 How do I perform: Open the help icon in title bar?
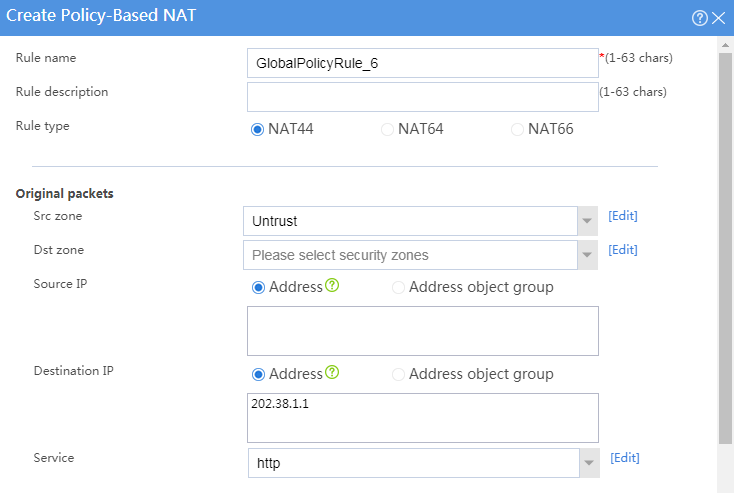699,18
